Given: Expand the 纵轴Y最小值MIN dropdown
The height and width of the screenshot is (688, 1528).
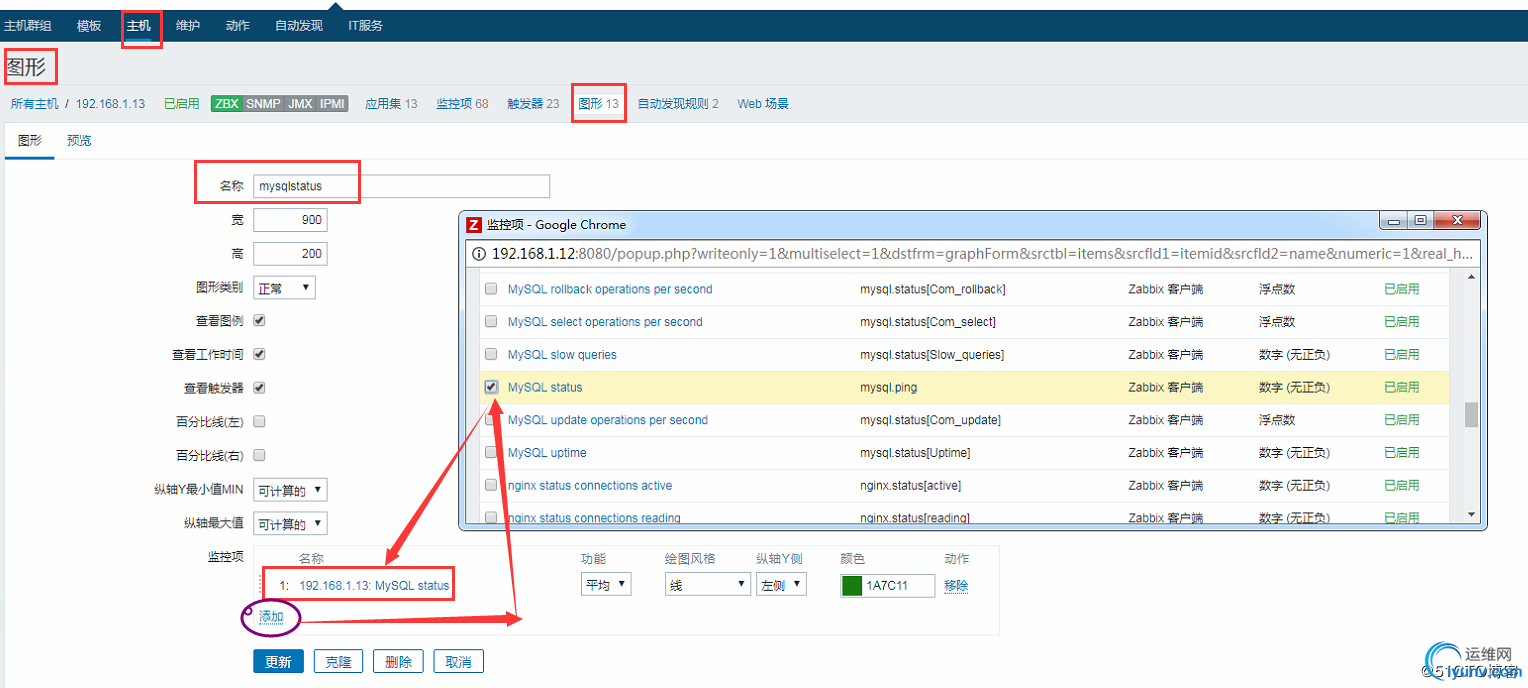Looking at the screenshot, I should [x=290, y=490].
